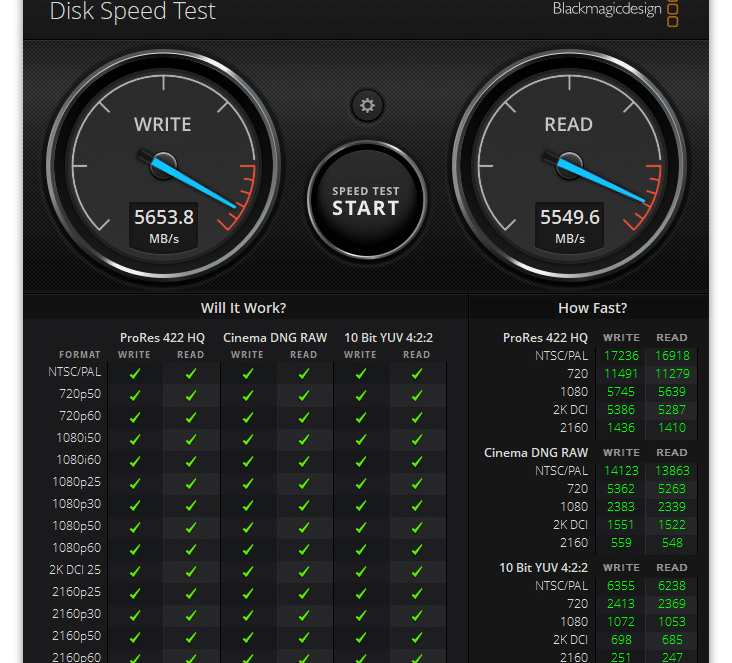Click 10 Bit YUV NTSC/PAL write value 6355
732x663 pixels.
coord(621,585)
